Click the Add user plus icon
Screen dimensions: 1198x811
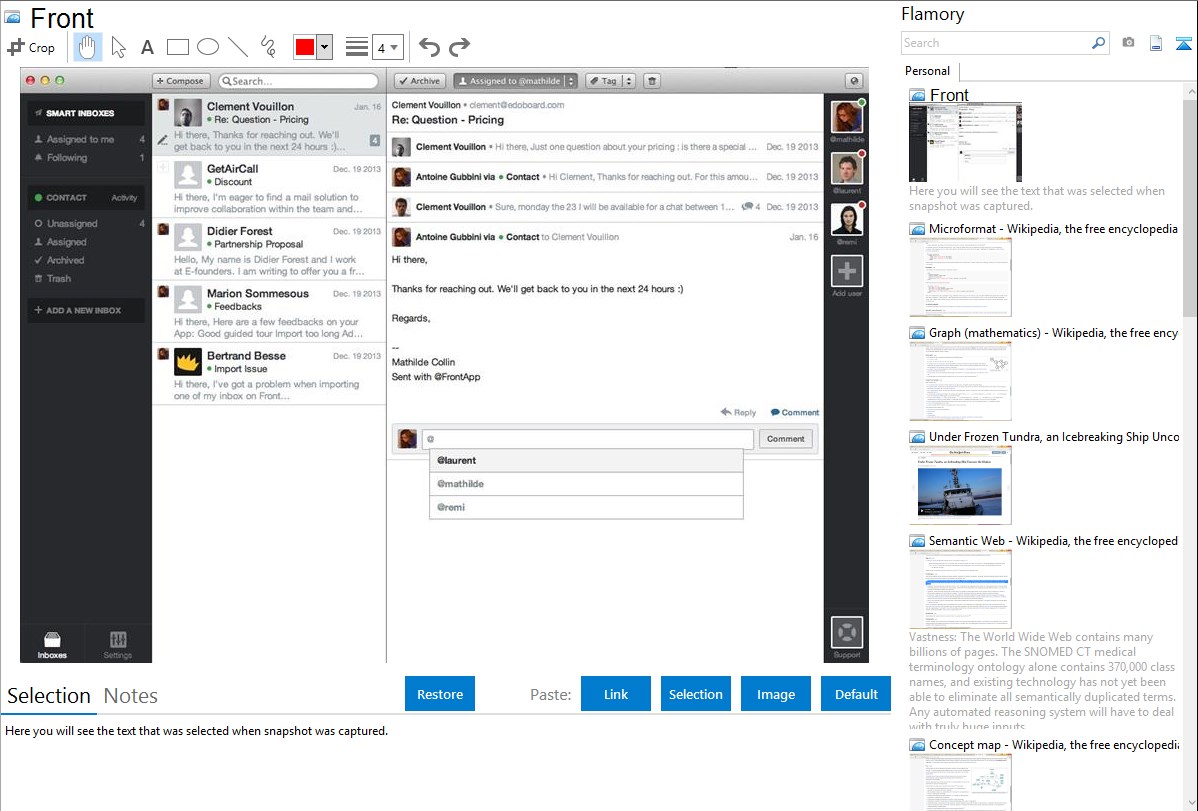(847, 271)
